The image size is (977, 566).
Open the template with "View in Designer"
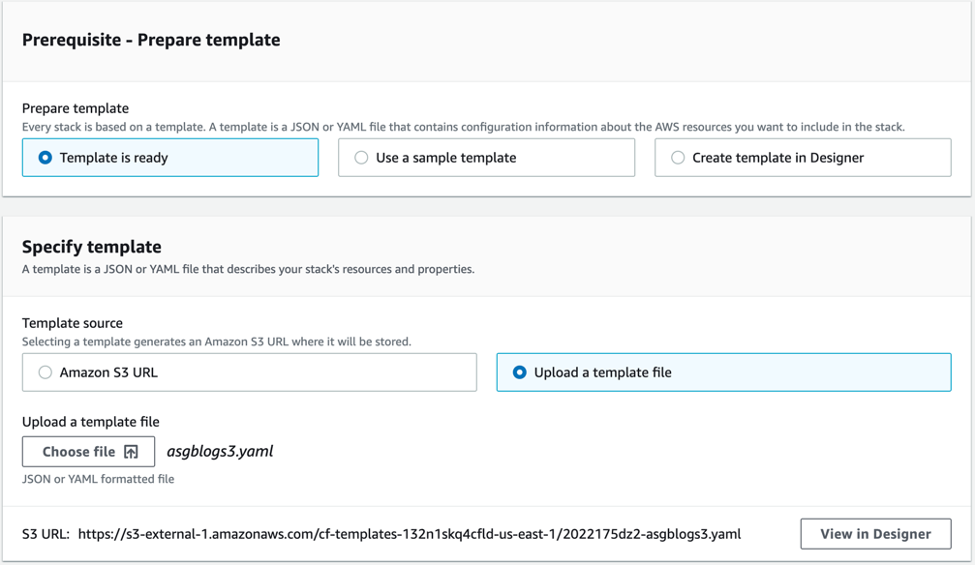click(875, 534)
